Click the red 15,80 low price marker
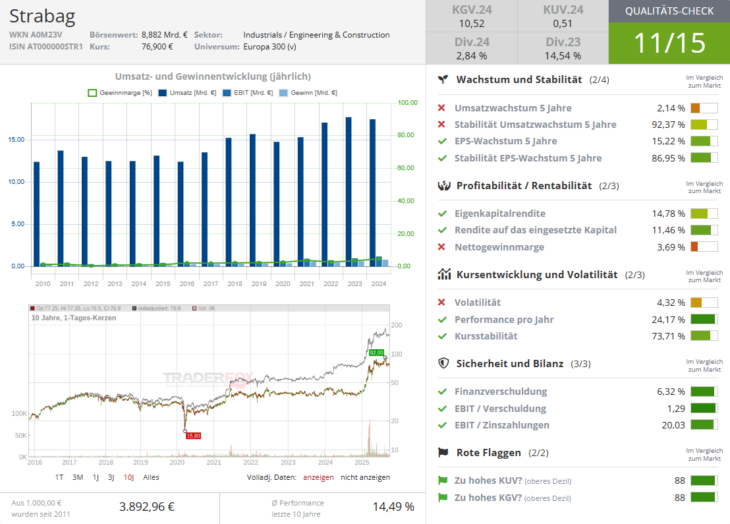 193,436
